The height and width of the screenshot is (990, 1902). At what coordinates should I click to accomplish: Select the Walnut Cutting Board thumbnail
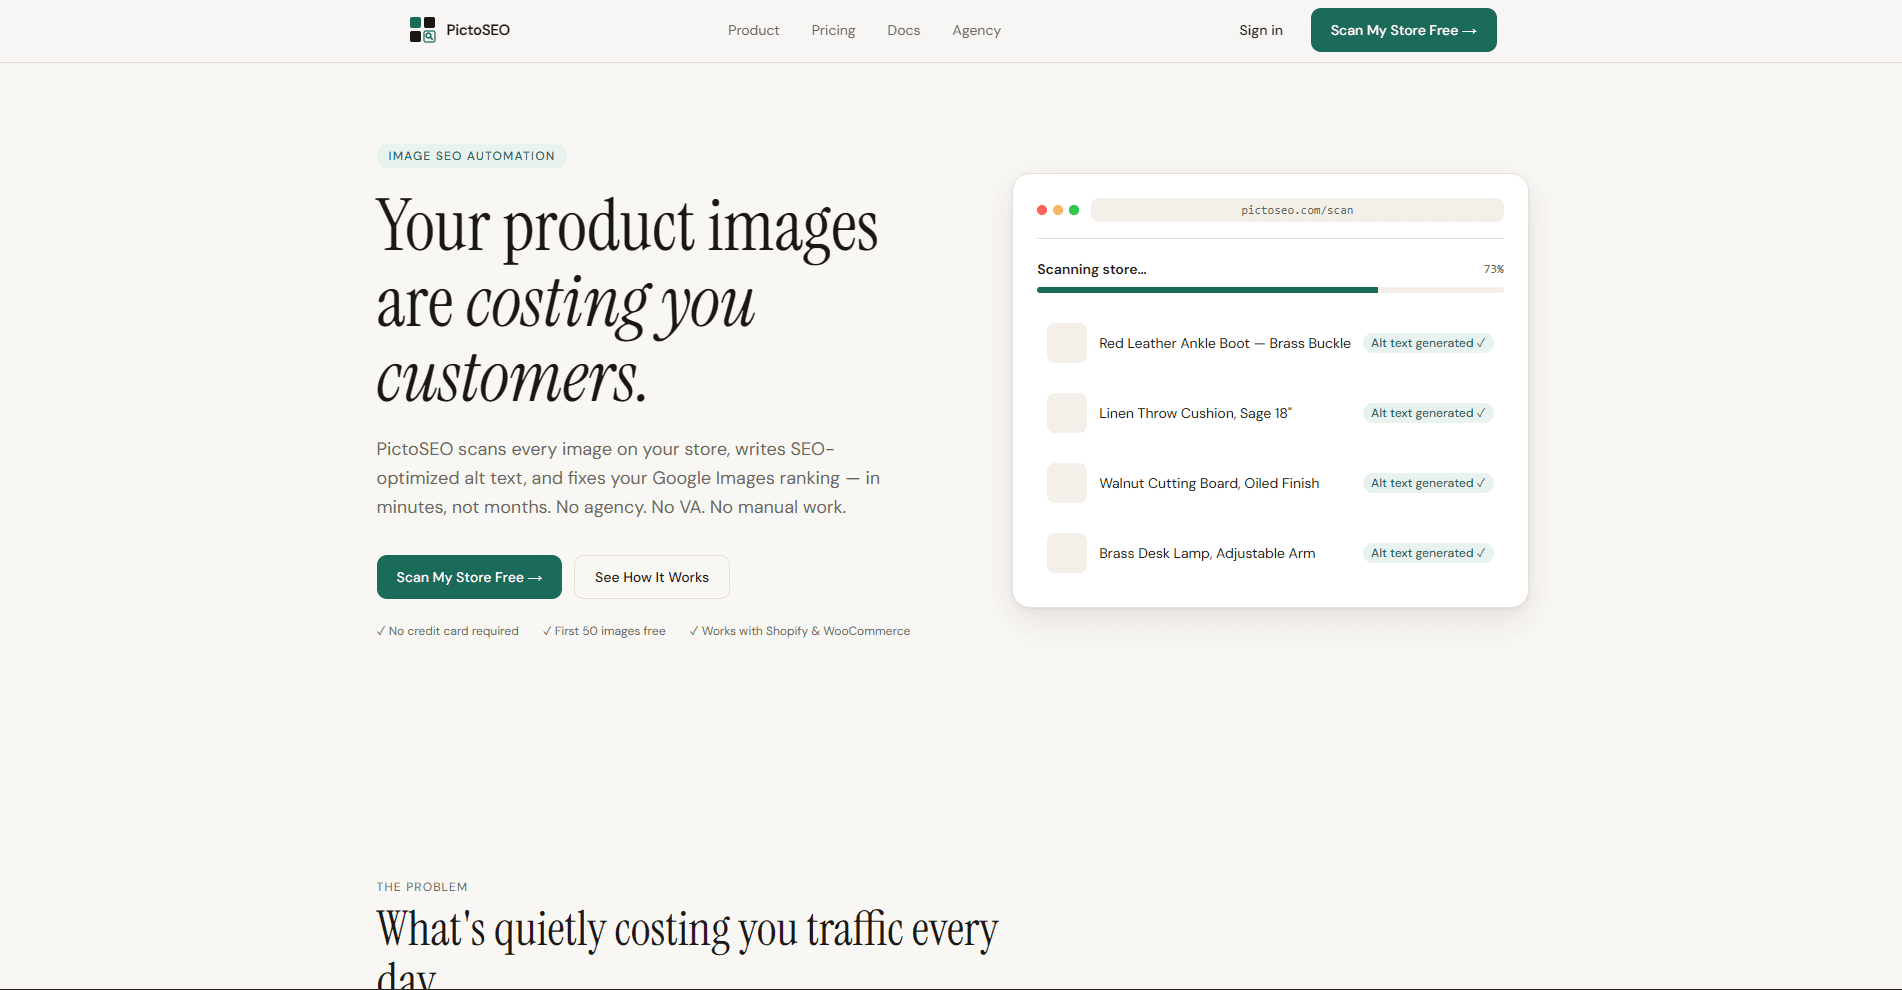coord(1067,483)
